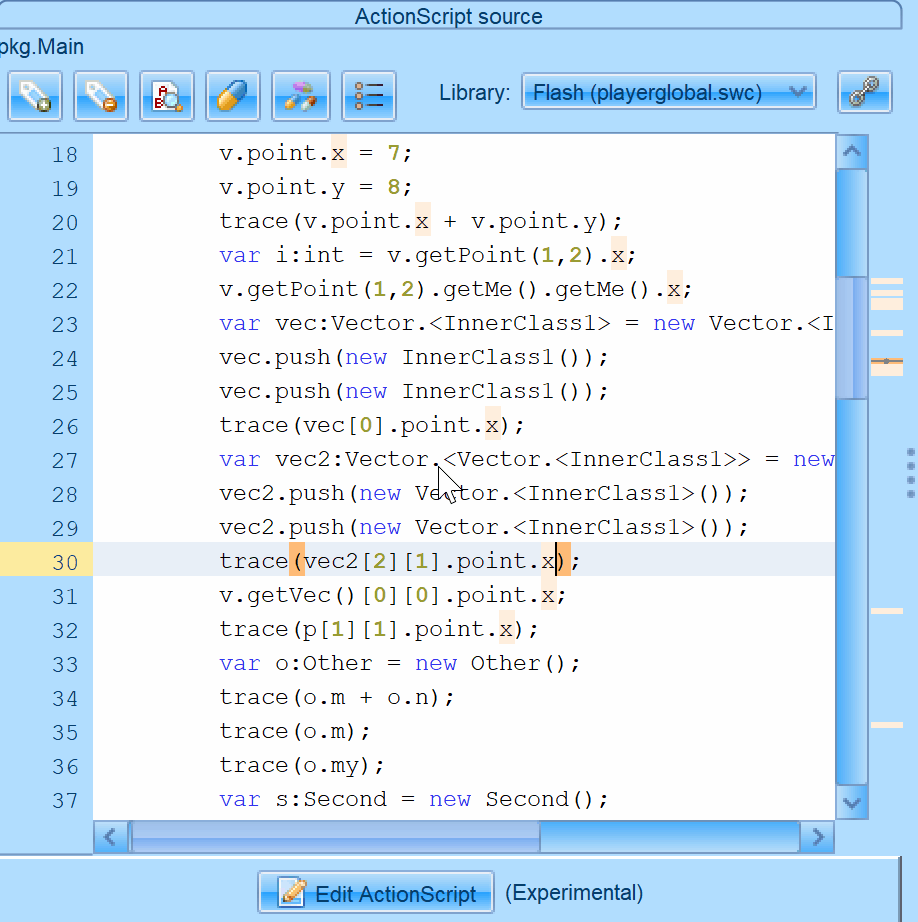Image resolution: width=918 pixels, height=922 pixels.
Task: Click the horizontal scrollbar thumb
Action: coord(335,837)
